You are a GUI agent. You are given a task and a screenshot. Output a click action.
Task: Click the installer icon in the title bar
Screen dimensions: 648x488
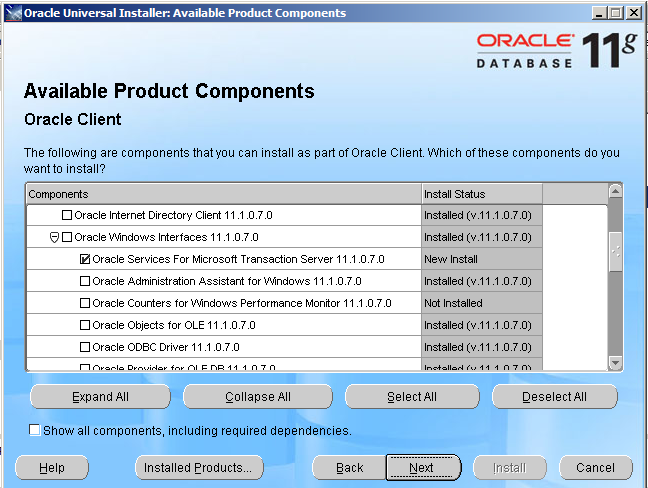14,13
